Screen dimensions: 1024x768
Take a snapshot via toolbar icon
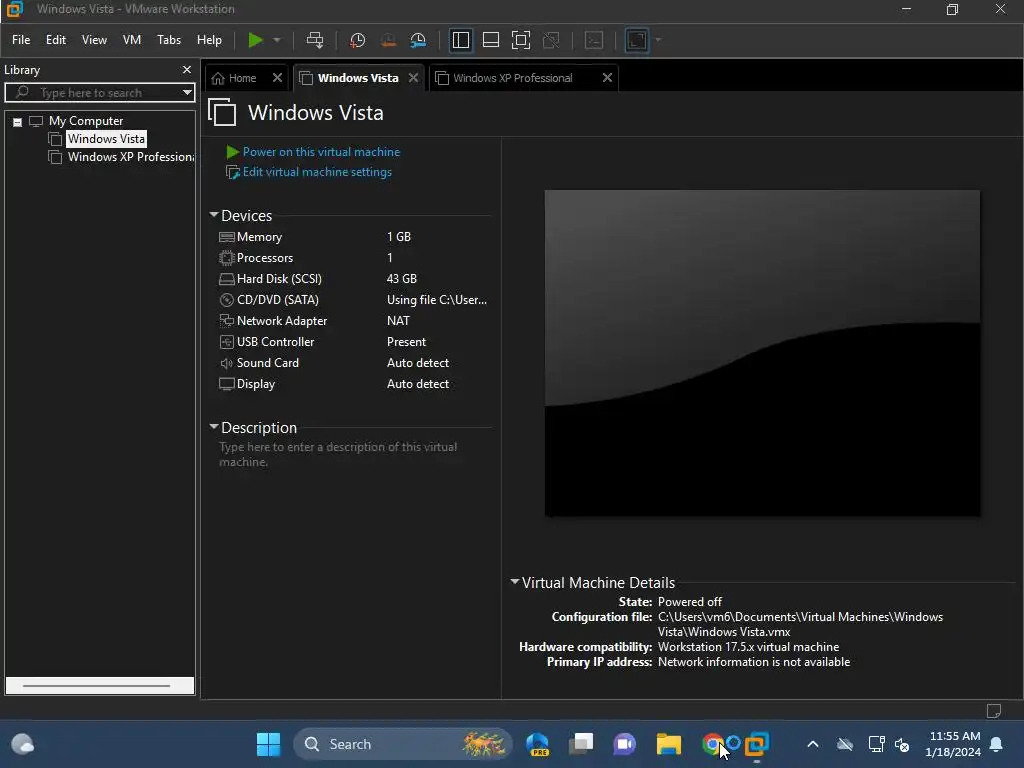click(x=357, y=40)
